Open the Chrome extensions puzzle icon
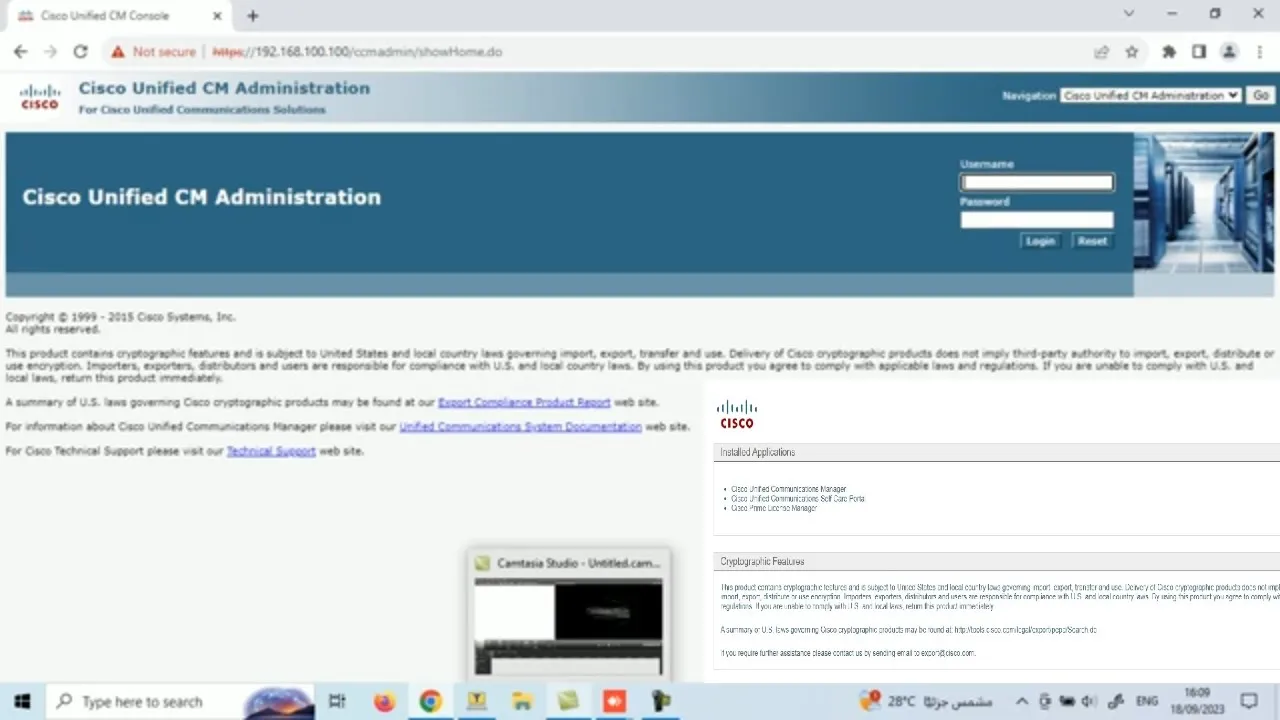 coord(1168,52)
